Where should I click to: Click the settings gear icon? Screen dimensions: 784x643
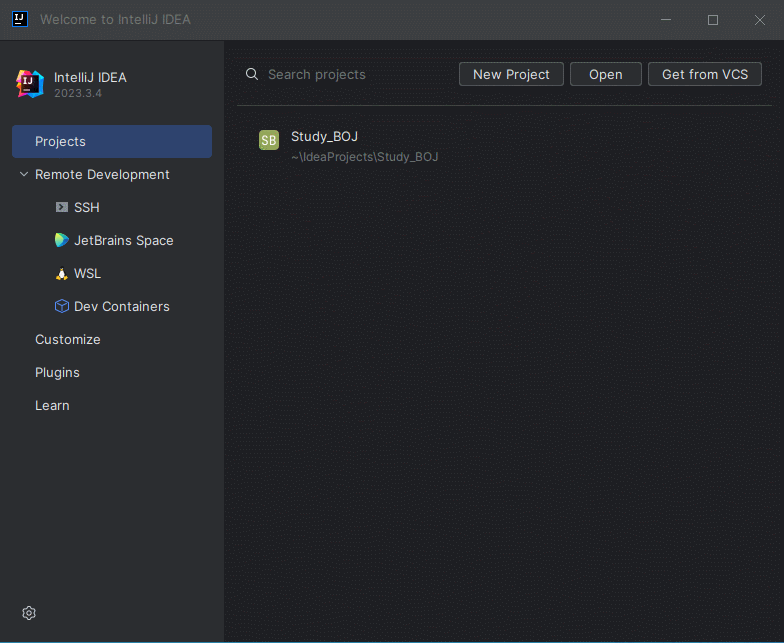pyautogui.click(x=29, y=613)
